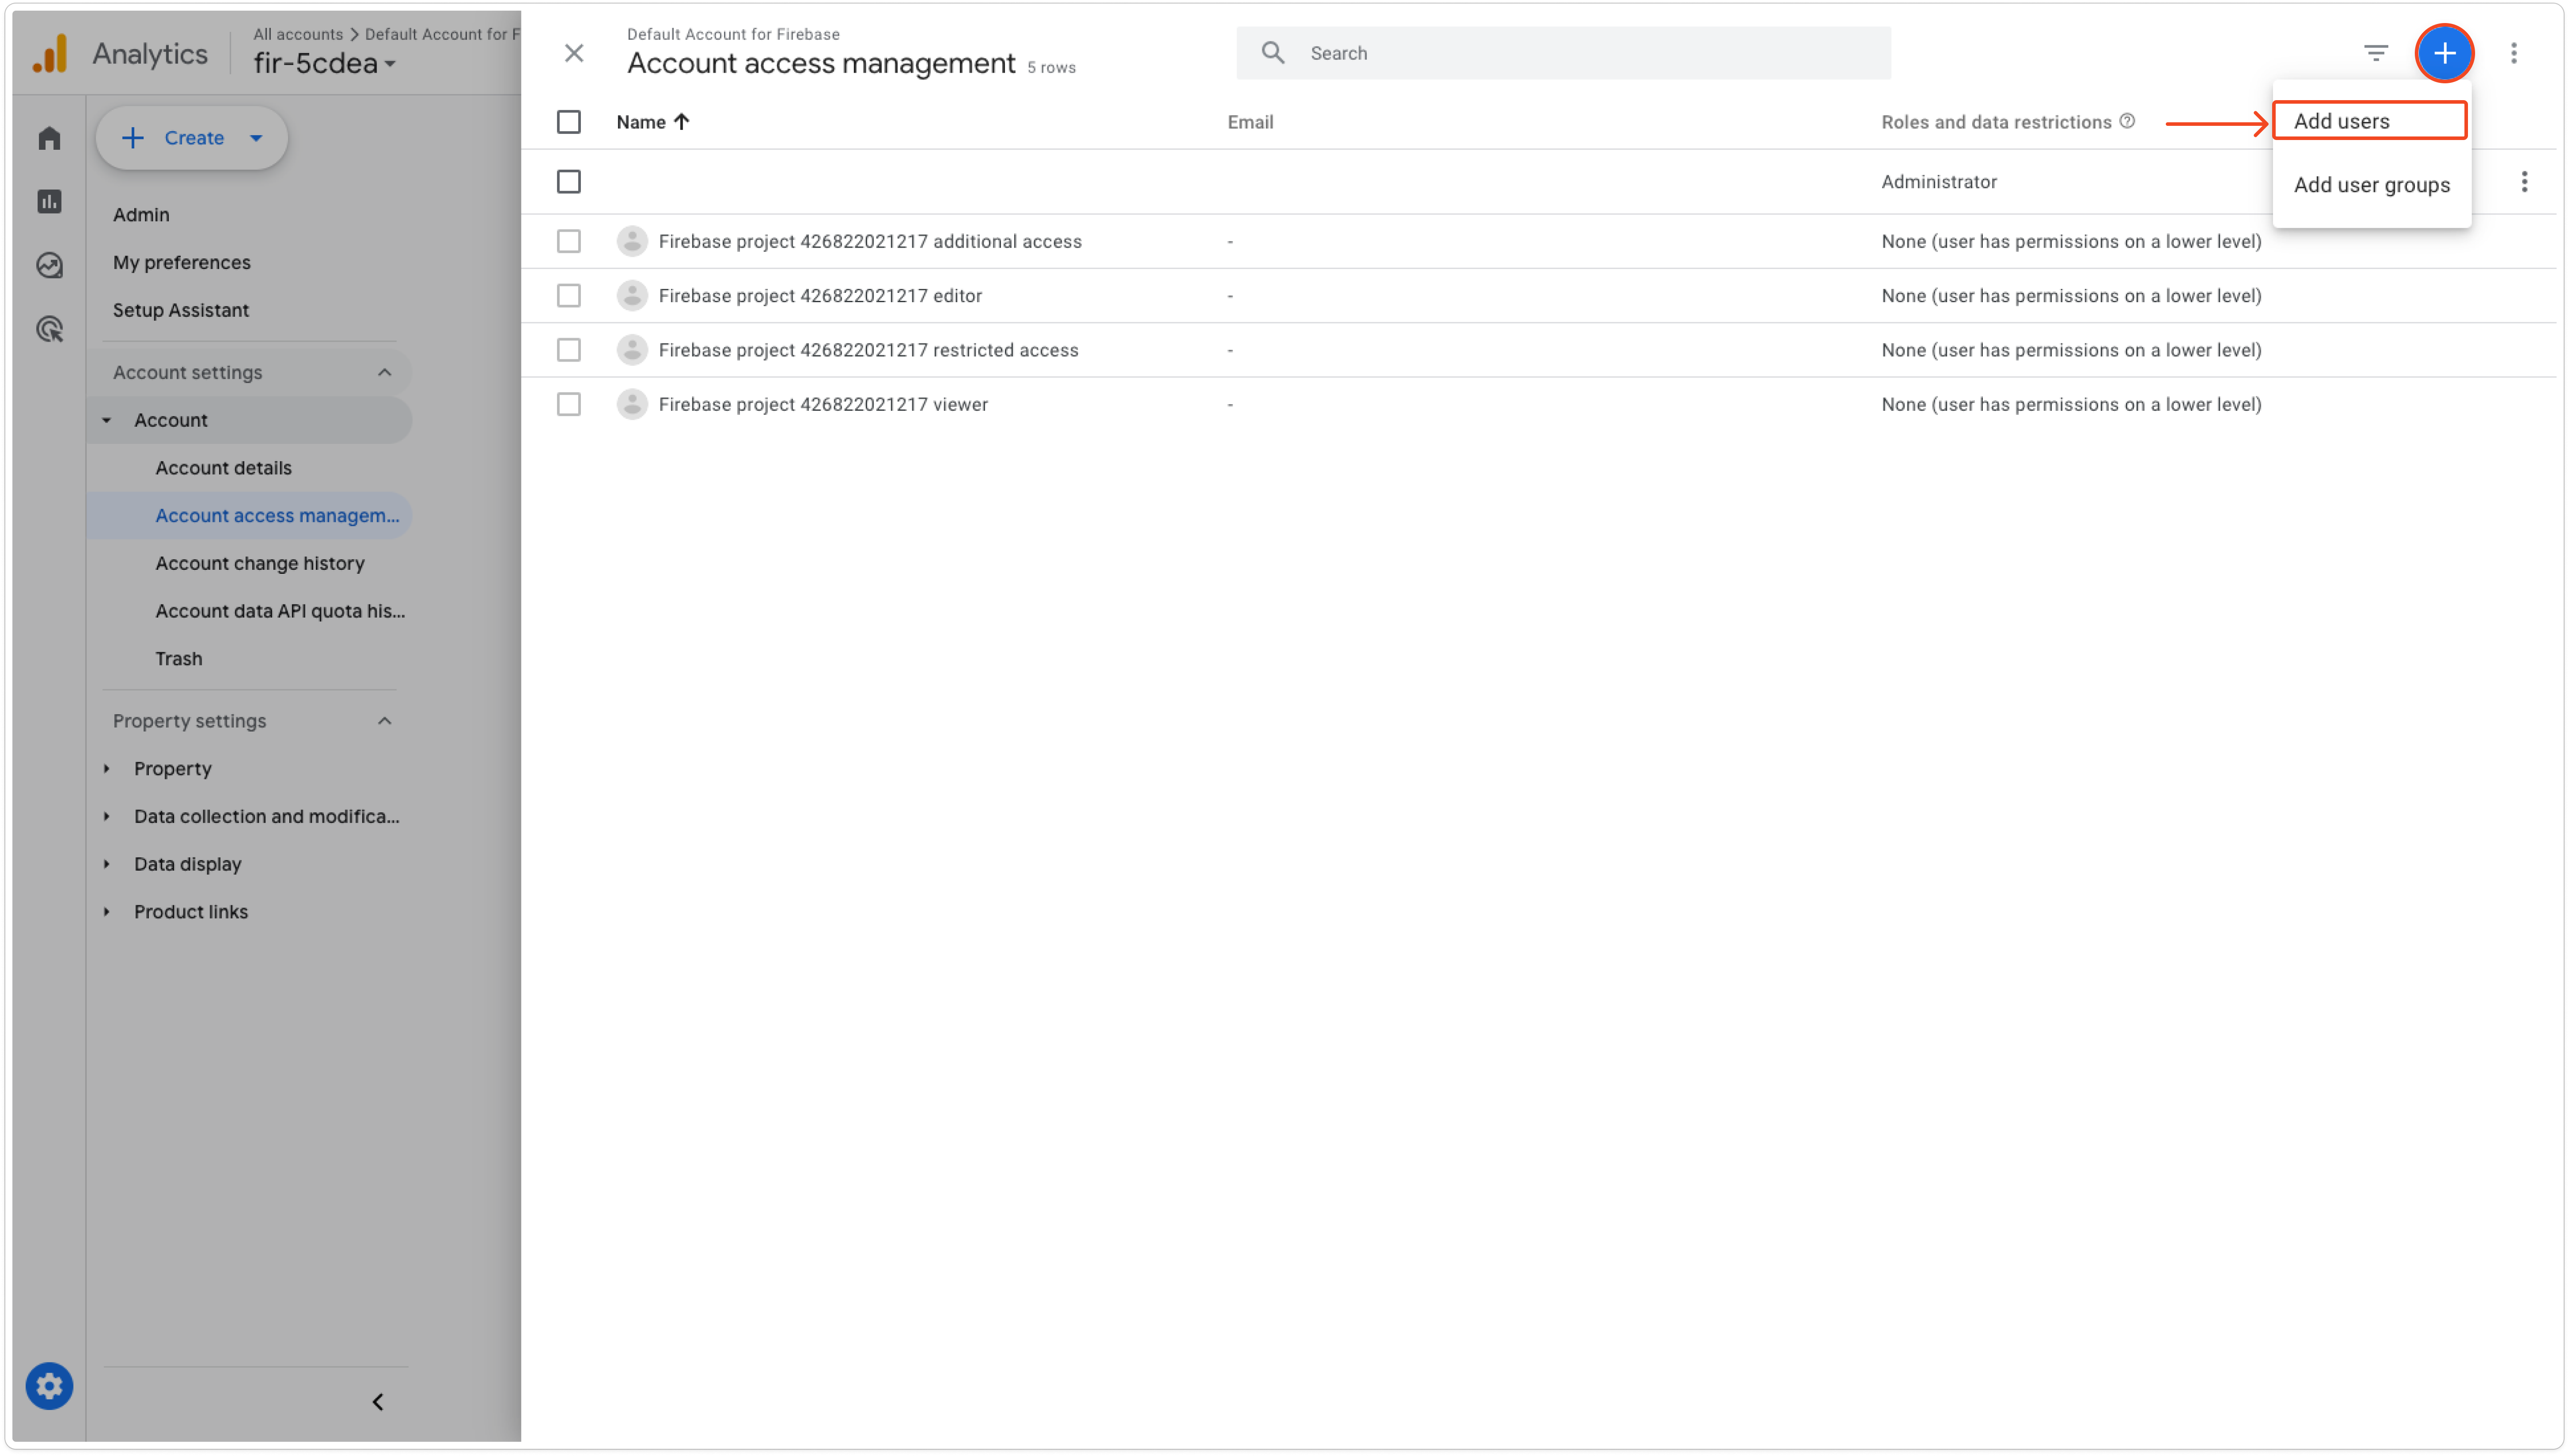Check the Firebase project editor row checkbox
This screenshot has height=1456, width=2569.
tap(568, 296)
